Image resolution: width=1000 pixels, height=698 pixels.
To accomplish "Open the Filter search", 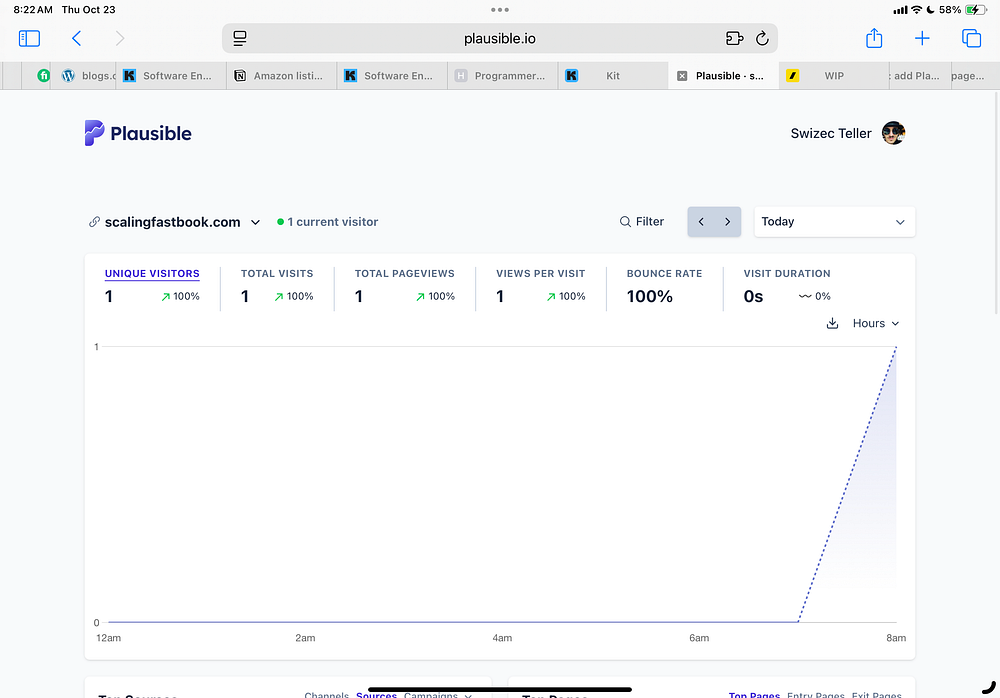I will [x=642, y=221].
